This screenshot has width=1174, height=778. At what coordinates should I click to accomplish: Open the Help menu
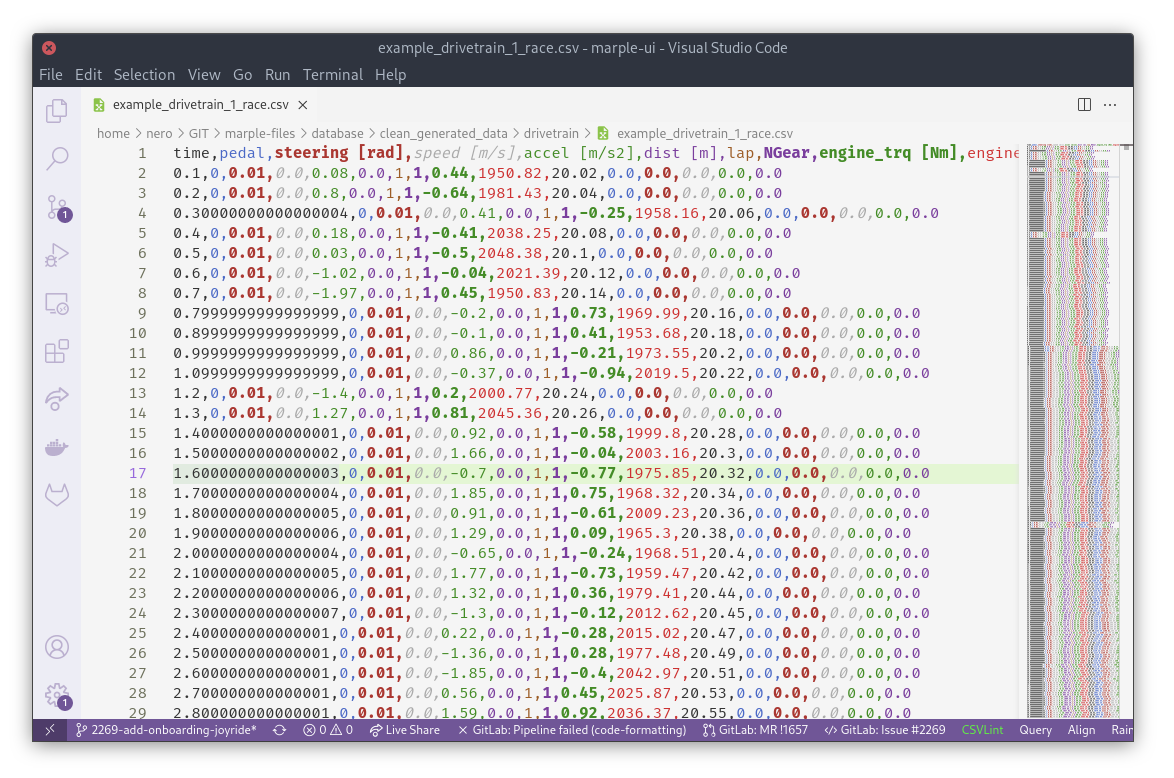click(390, 75)
